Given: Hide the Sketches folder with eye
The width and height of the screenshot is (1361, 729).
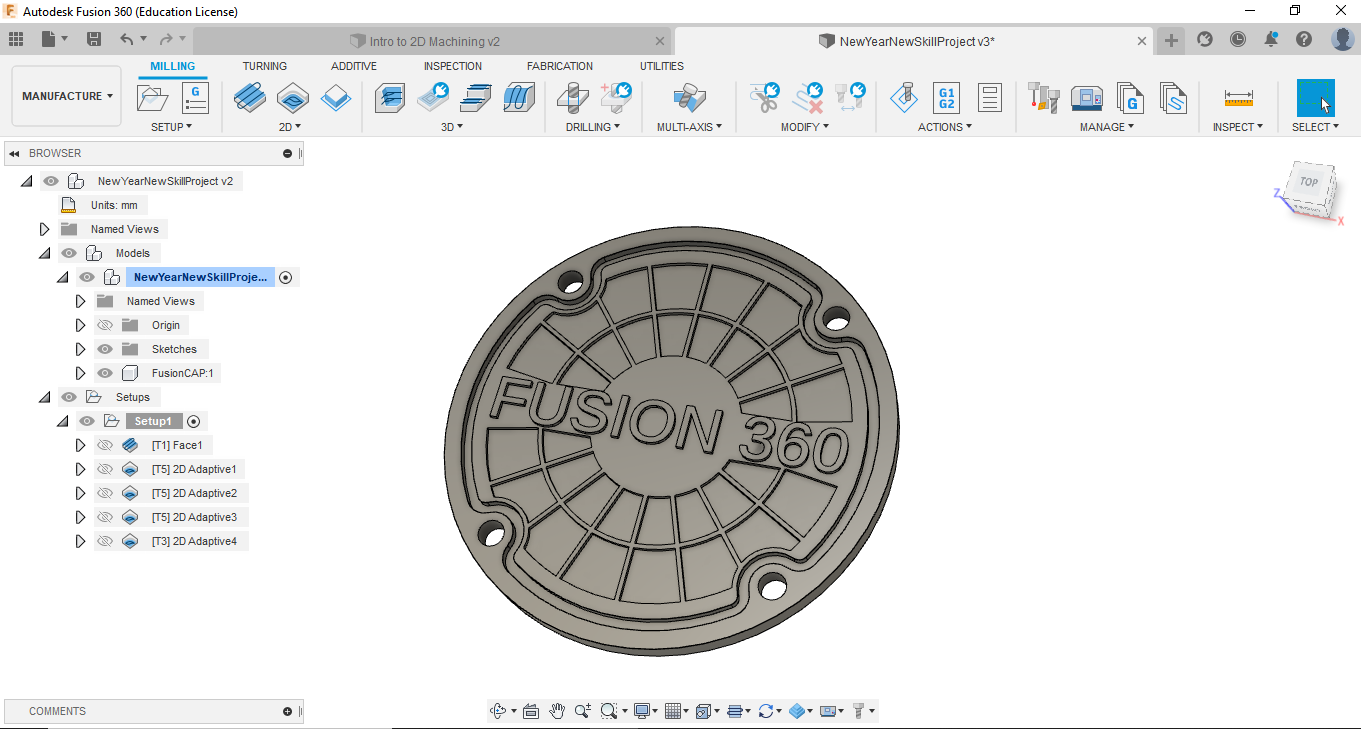Looking at the screenshot, I should tap(105, 349).
